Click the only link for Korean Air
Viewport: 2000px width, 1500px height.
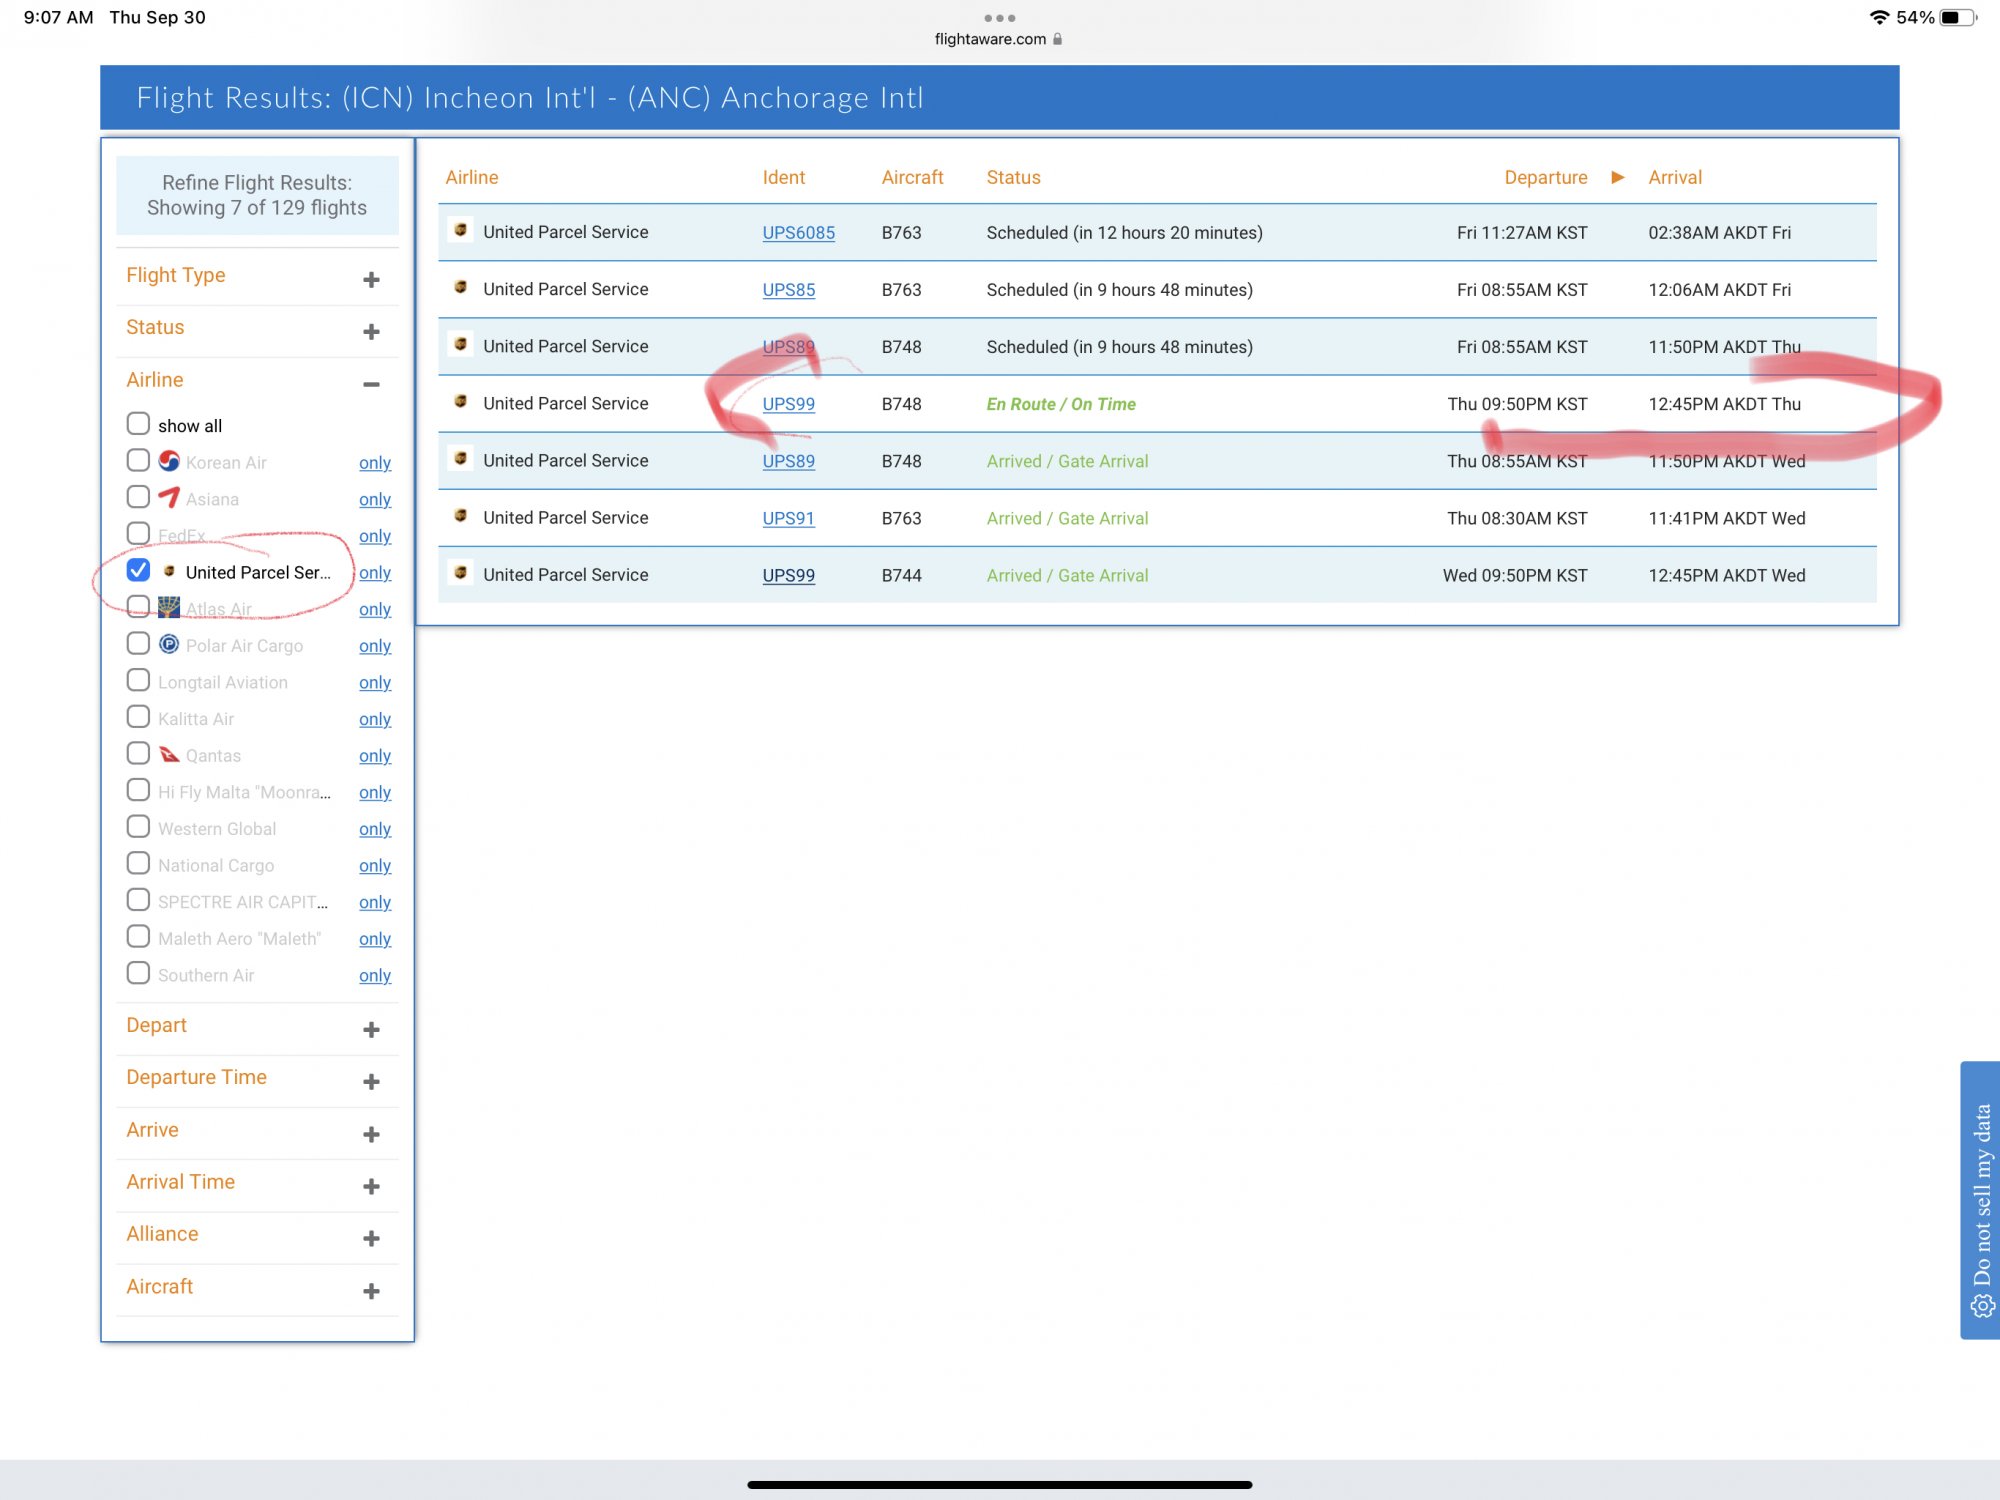[x=374, y=462]
